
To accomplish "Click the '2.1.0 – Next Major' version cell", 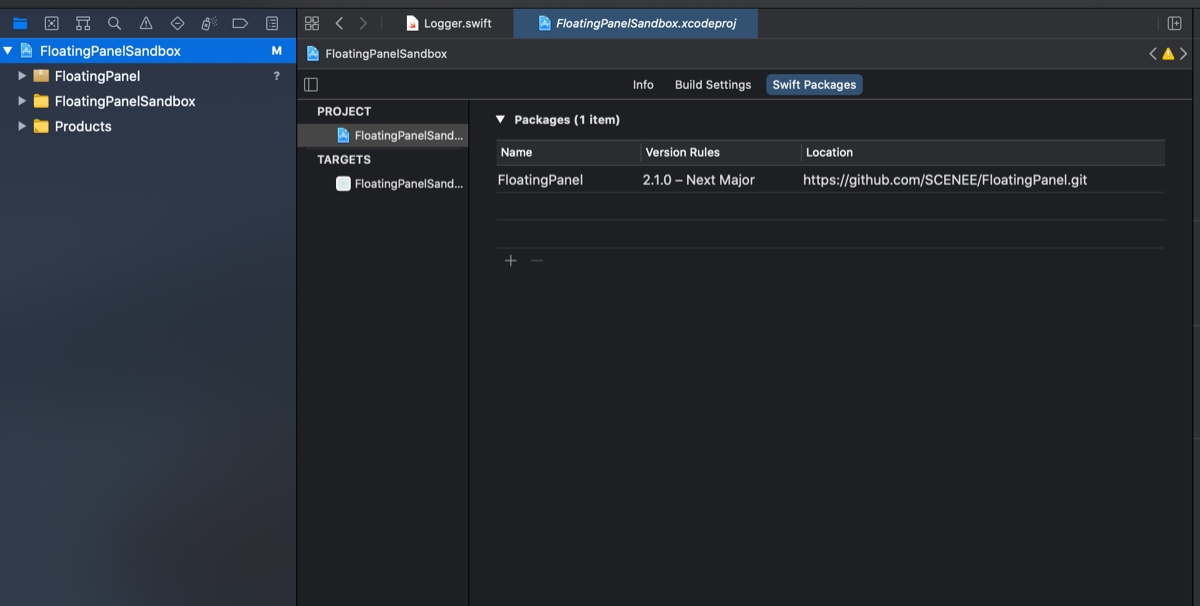I will tap(699, 180).
